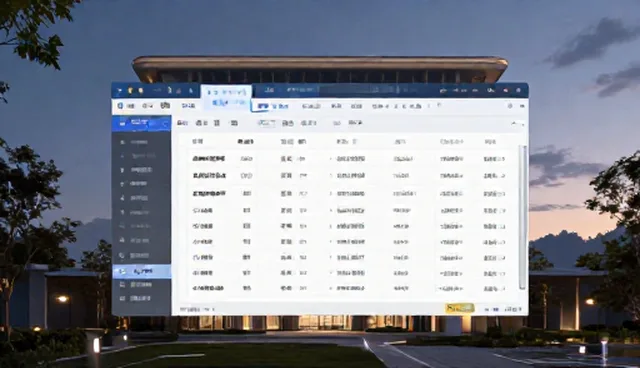Click the table's vertical scrollbar
The image size is (640, 368).
point(522,217)
